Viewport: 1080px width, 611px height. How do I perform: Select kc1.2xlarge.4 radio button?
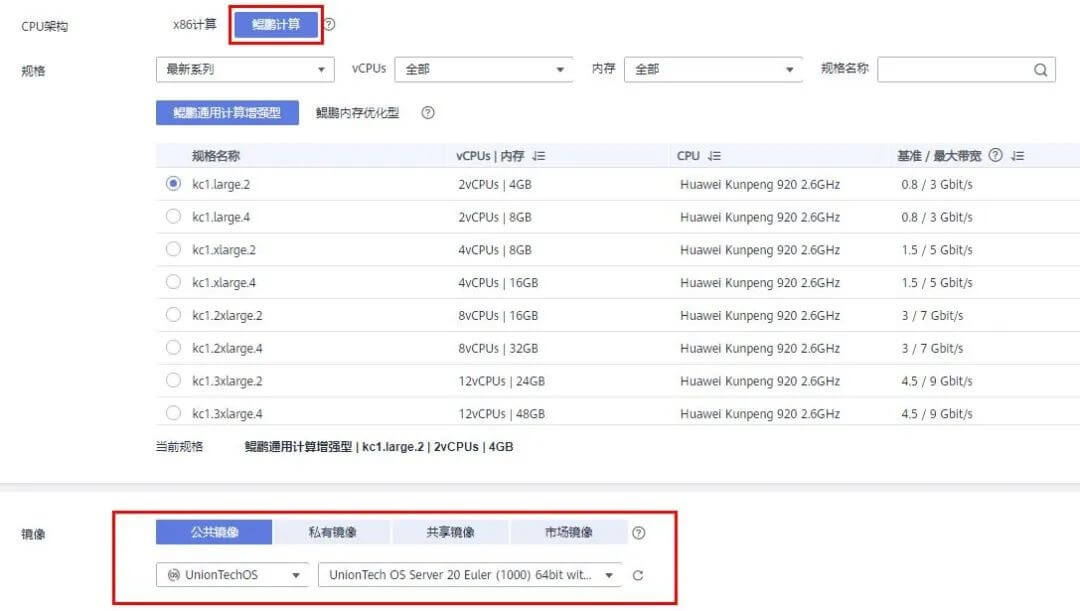pyautogui.click(x=174, y=347)
